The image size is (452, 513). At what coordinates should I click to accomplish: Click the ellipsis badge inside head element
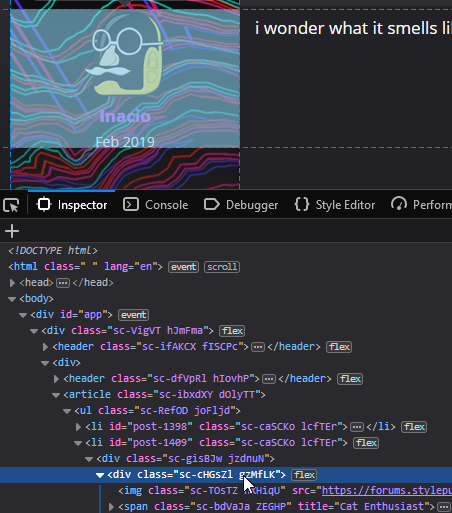63,283
